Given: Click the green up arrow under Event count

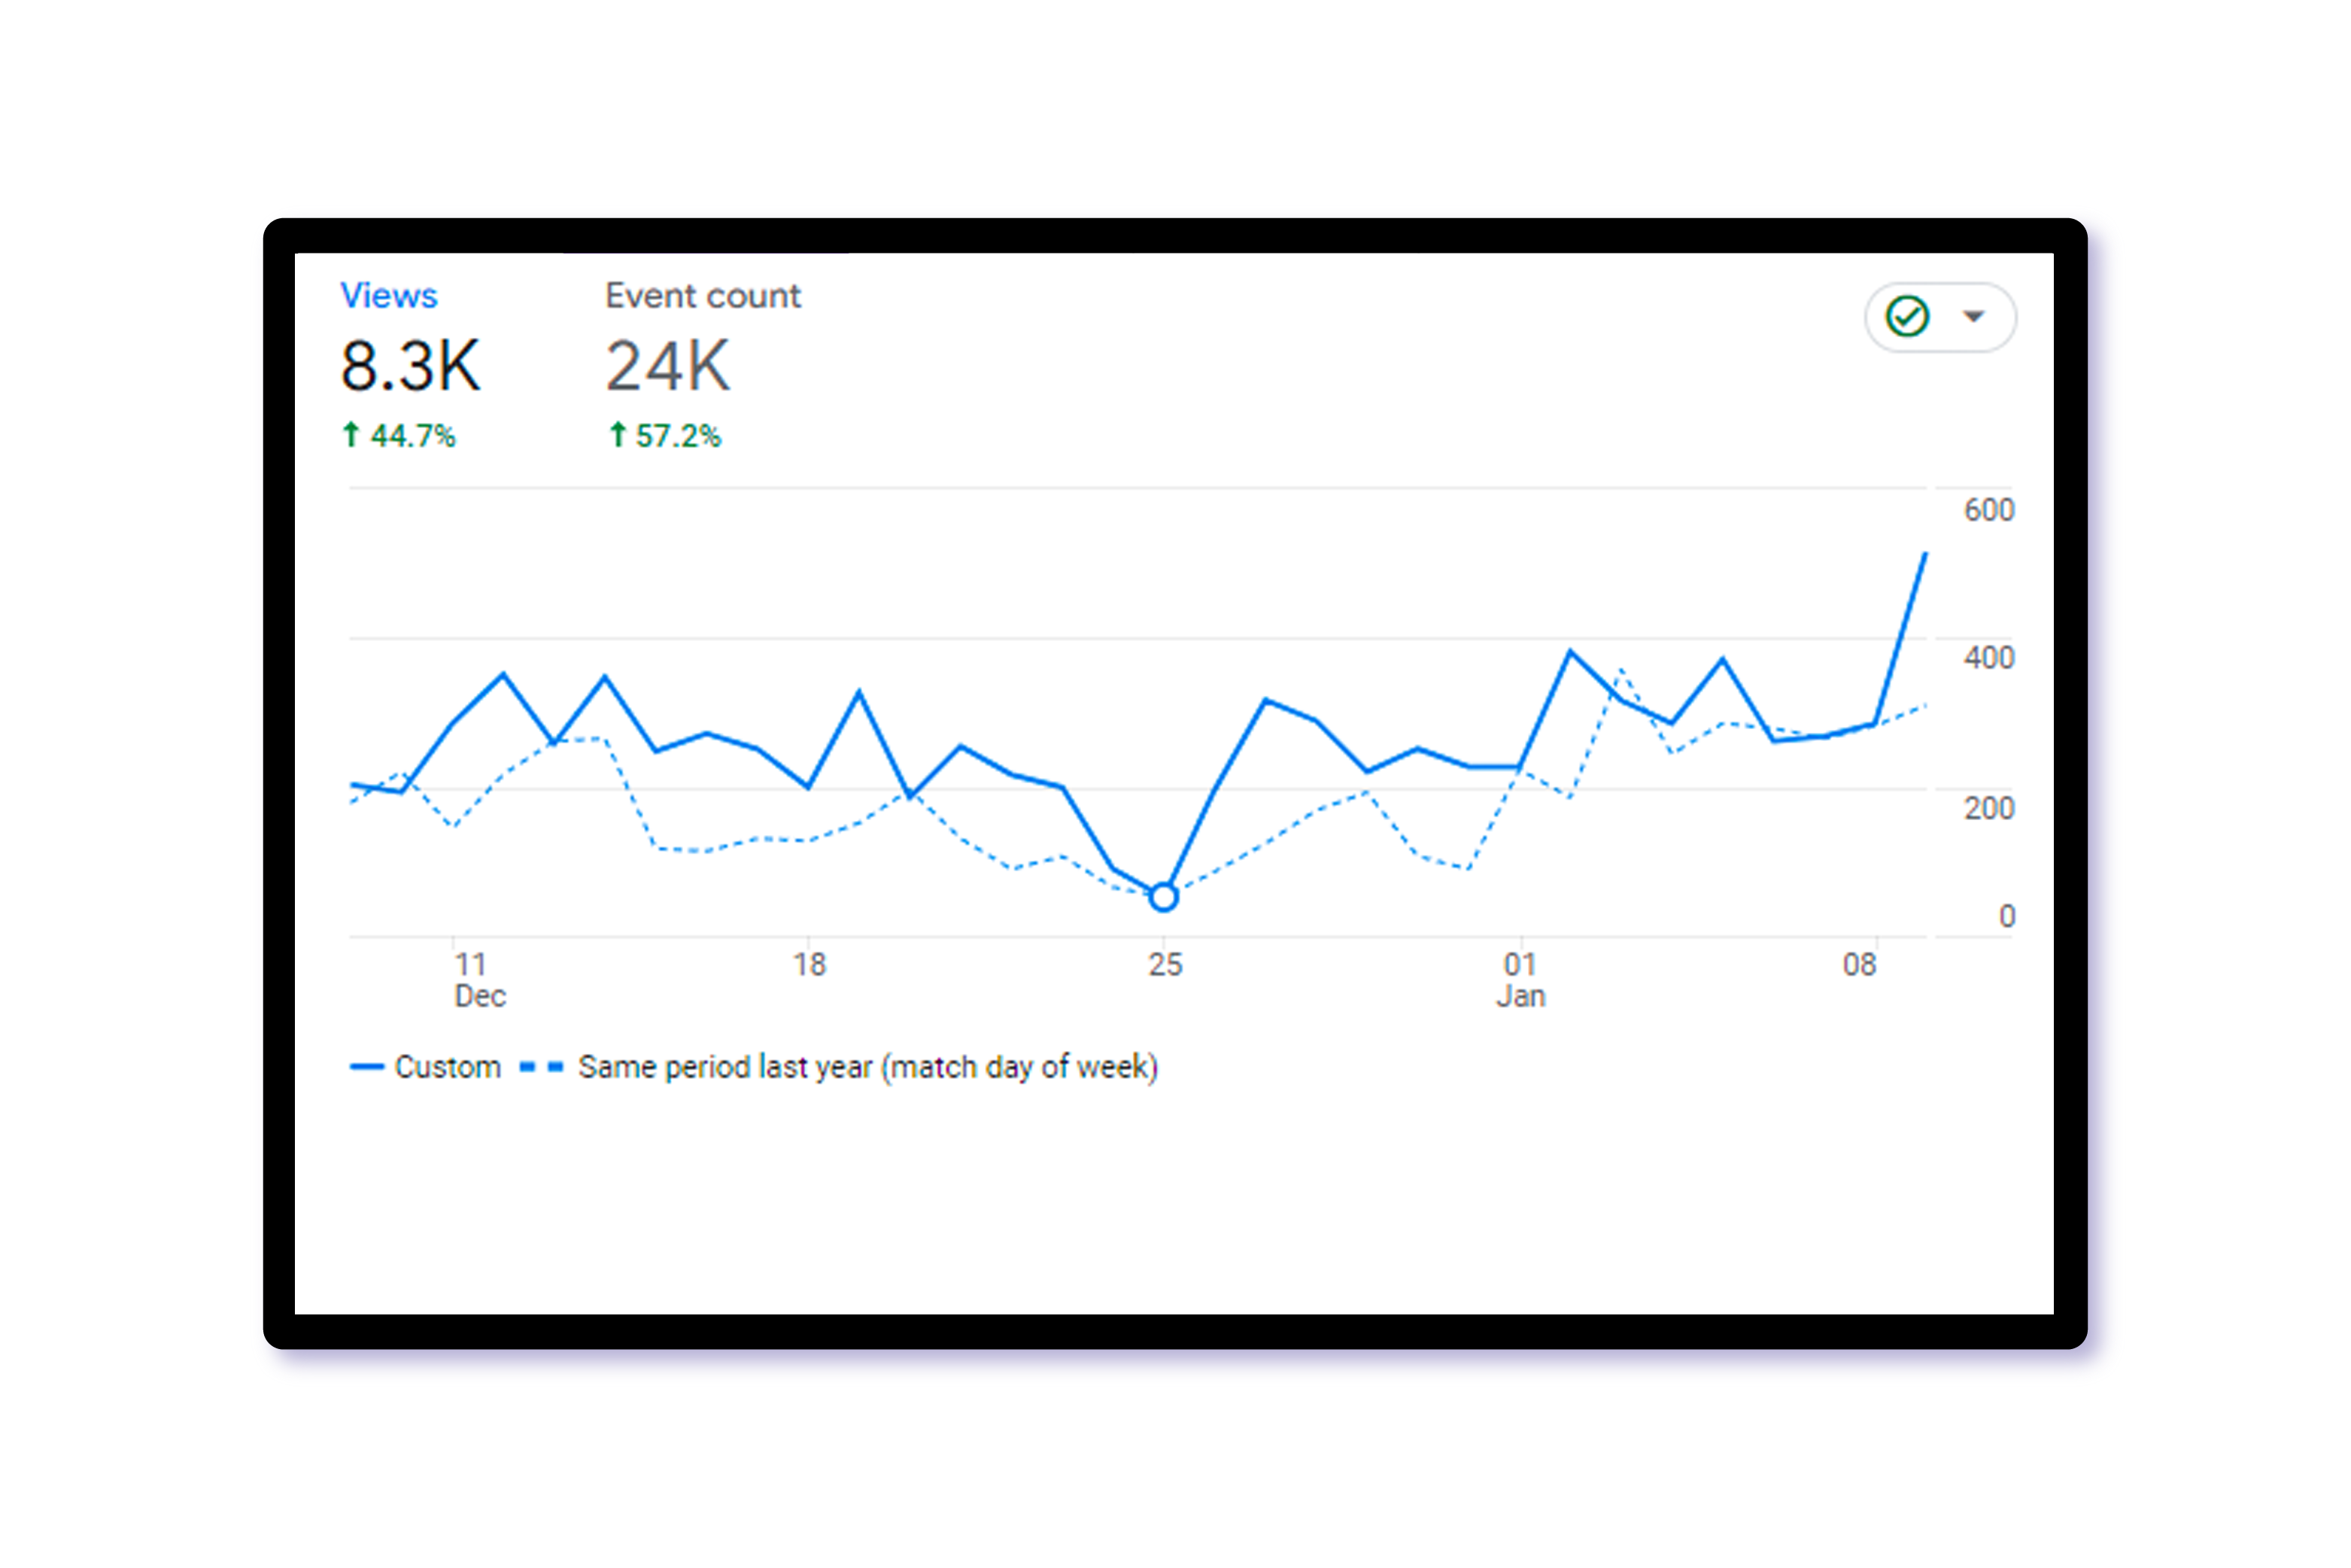Looking at the screenshot, I should [618, 435].
